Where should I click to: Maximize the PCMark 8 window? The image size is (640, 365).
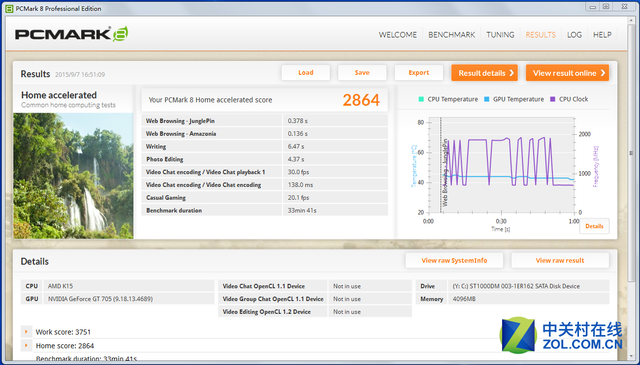point(606,7)
